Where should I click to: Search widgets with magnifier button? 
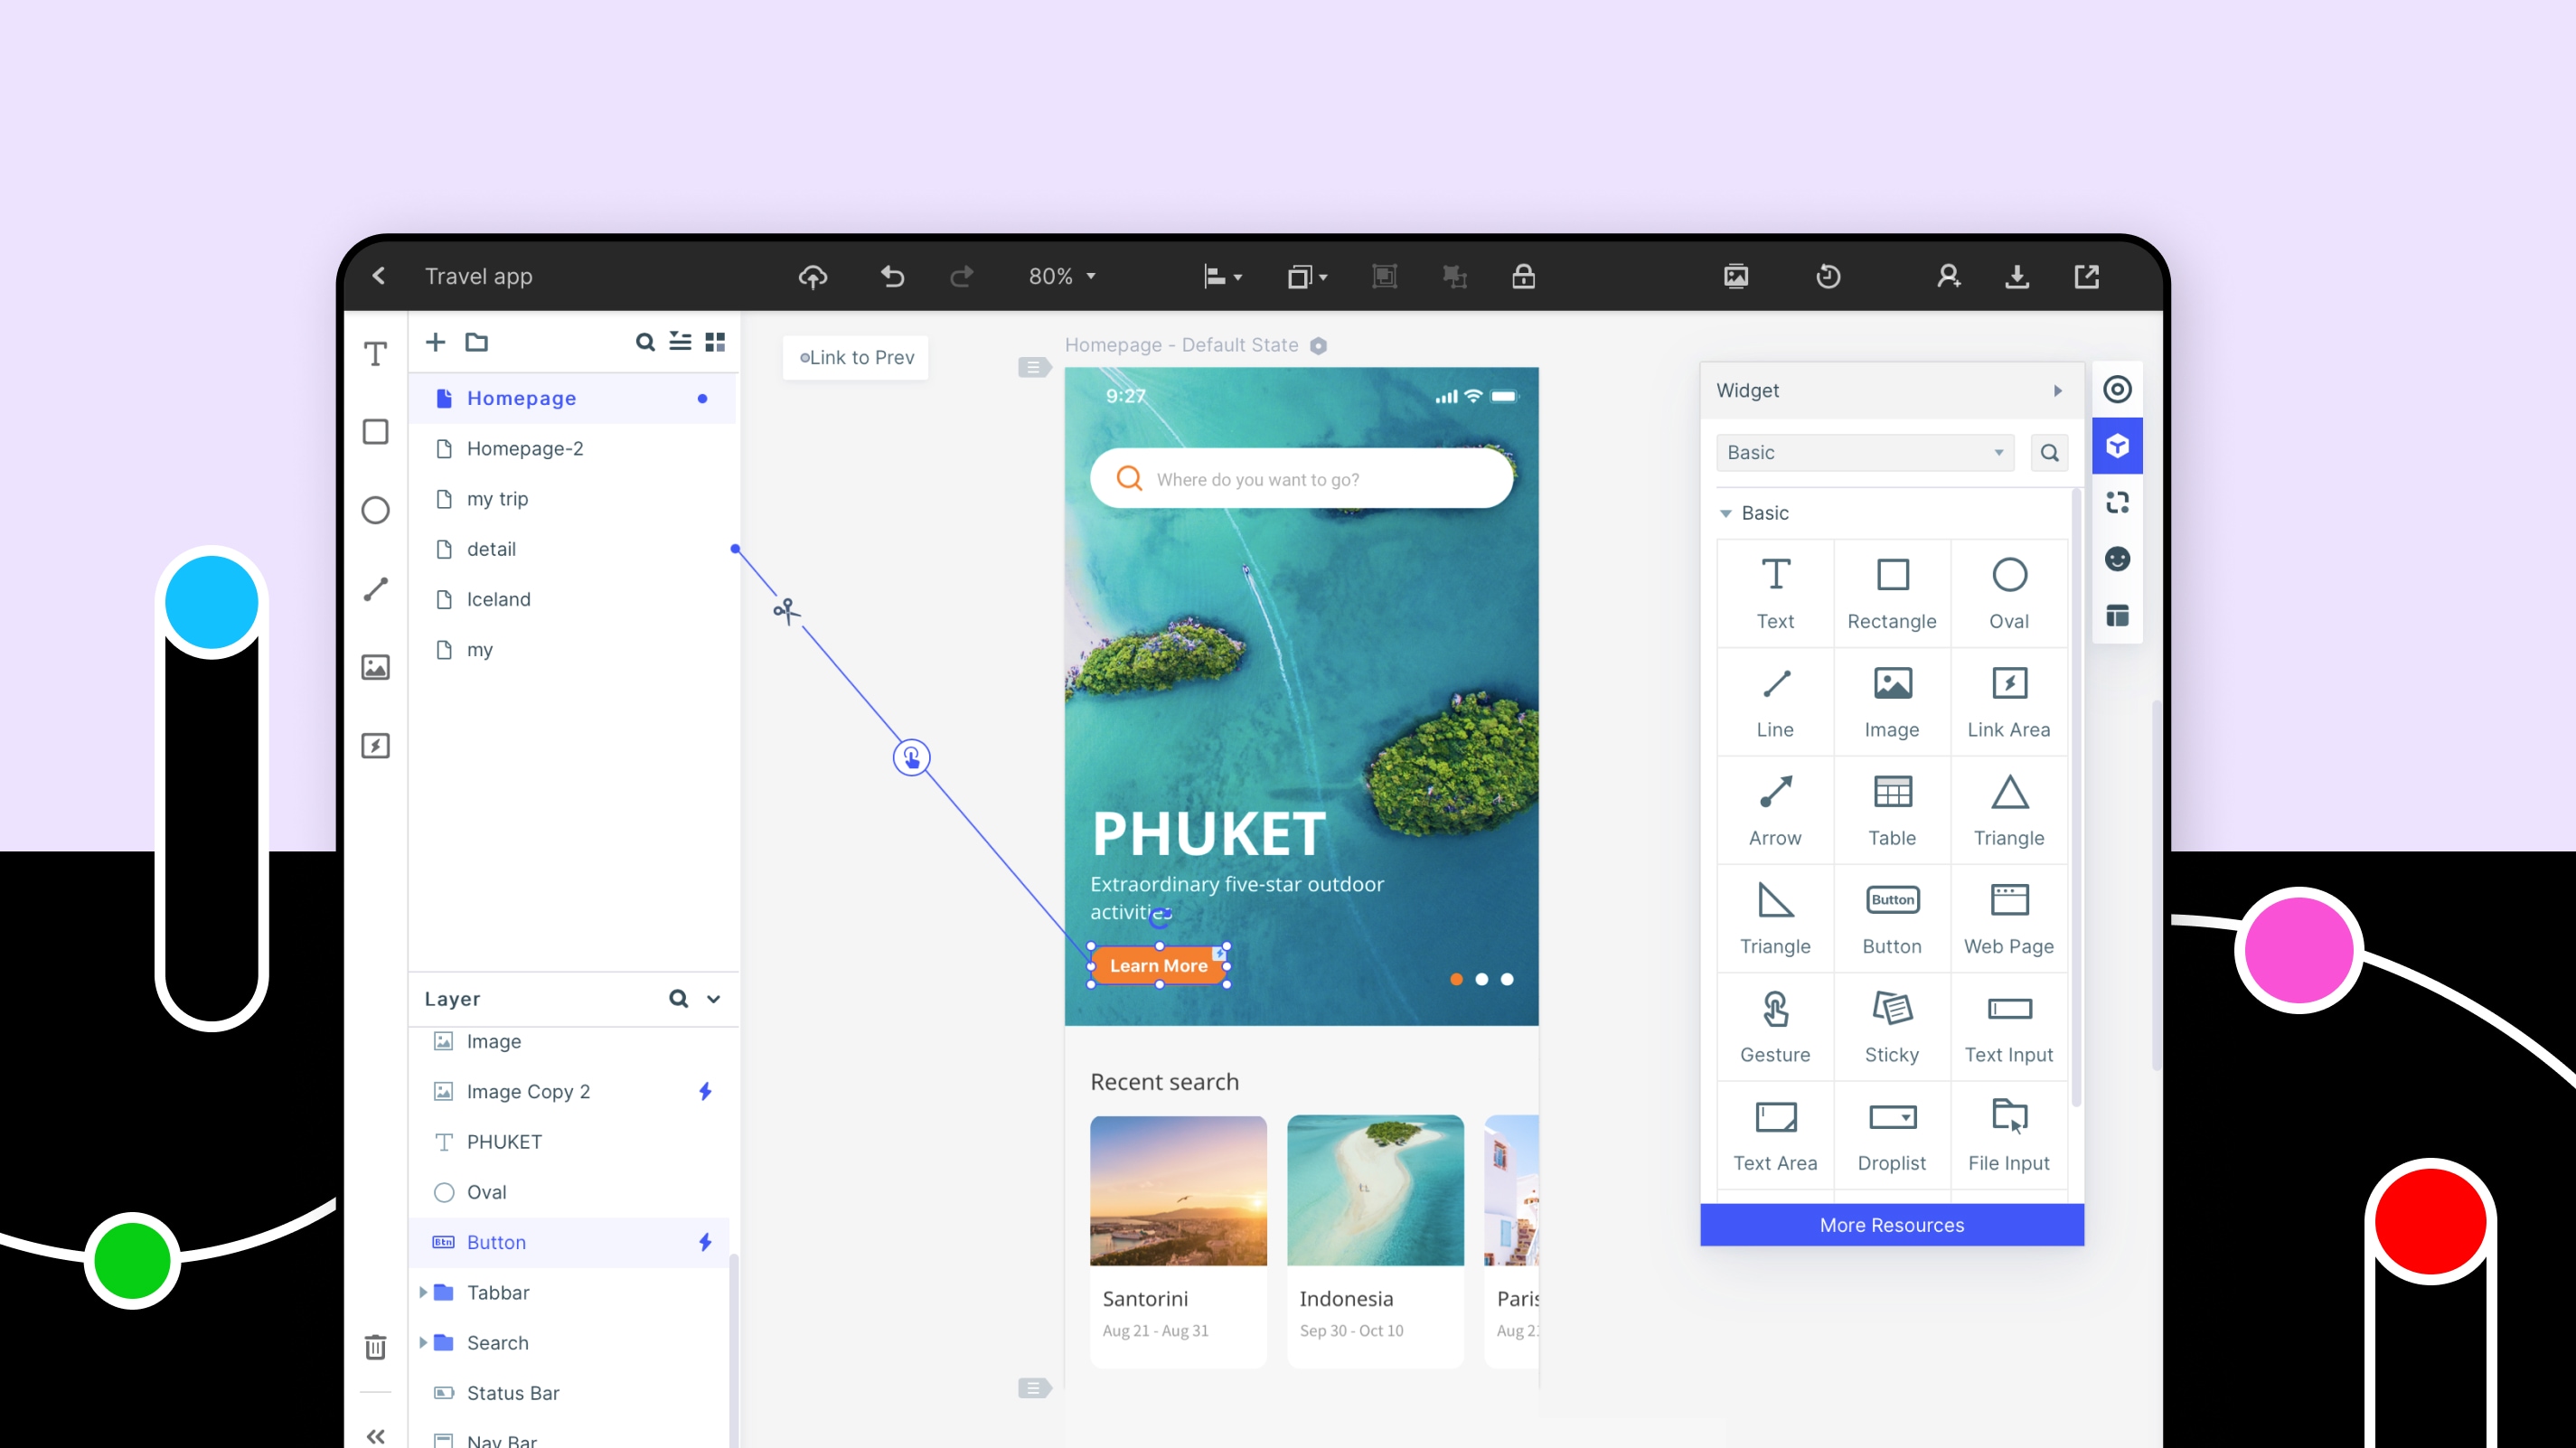(2049, 453)
